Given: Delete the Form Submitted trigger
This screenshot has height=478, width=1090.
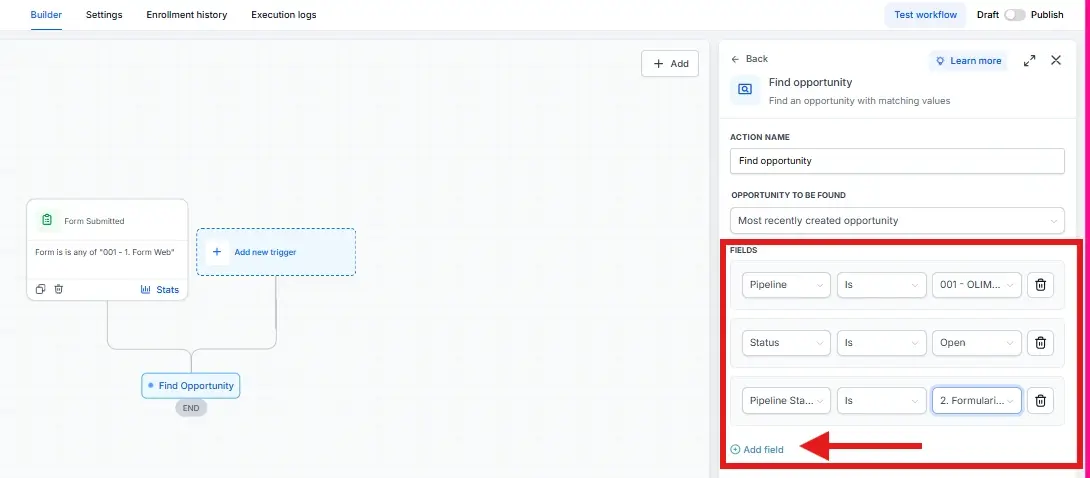Looking at the screenshot, I should tap(59, 289).
